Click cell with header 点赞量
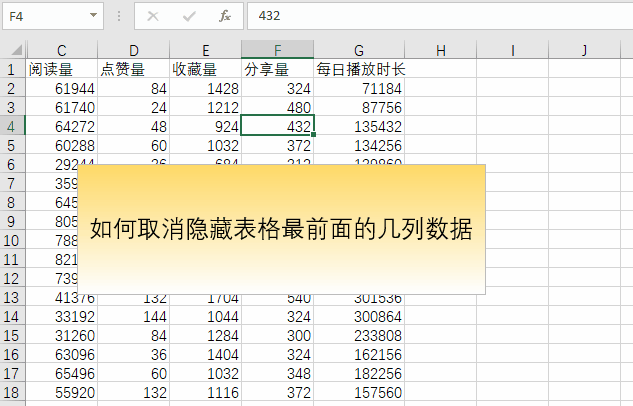The width and height of the screenshot is (633, 406). click(134, 69)
